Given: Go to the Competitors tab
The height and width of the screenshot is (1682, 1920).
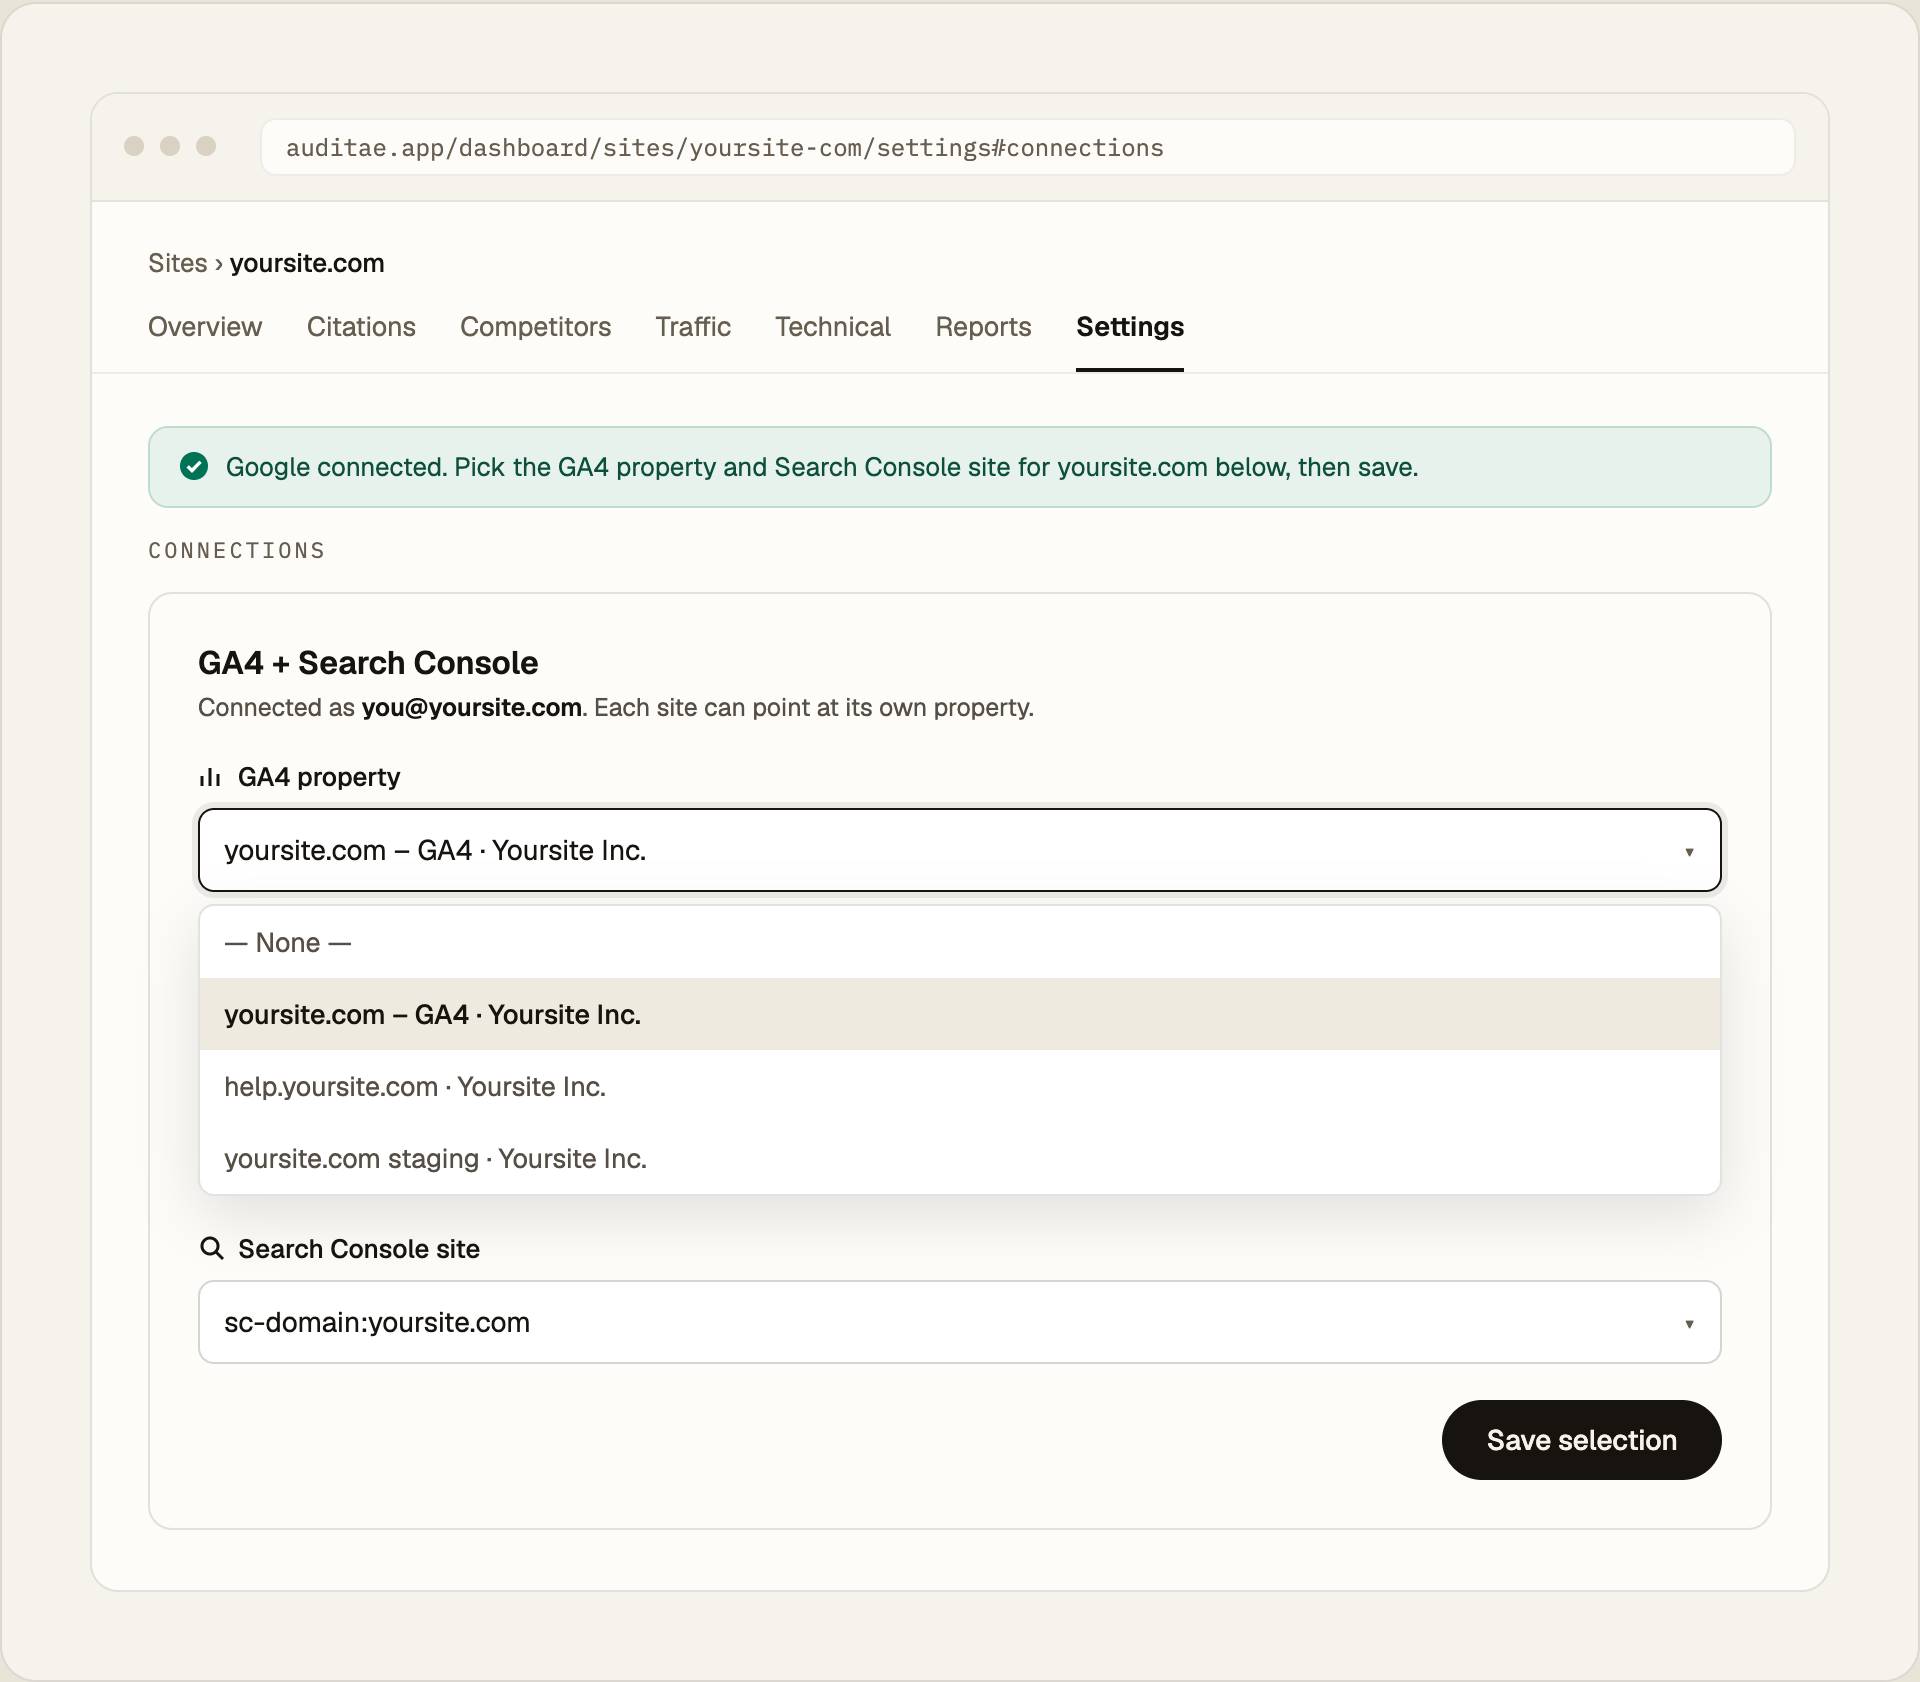Looking at the screenshot, I should point(535,327).
